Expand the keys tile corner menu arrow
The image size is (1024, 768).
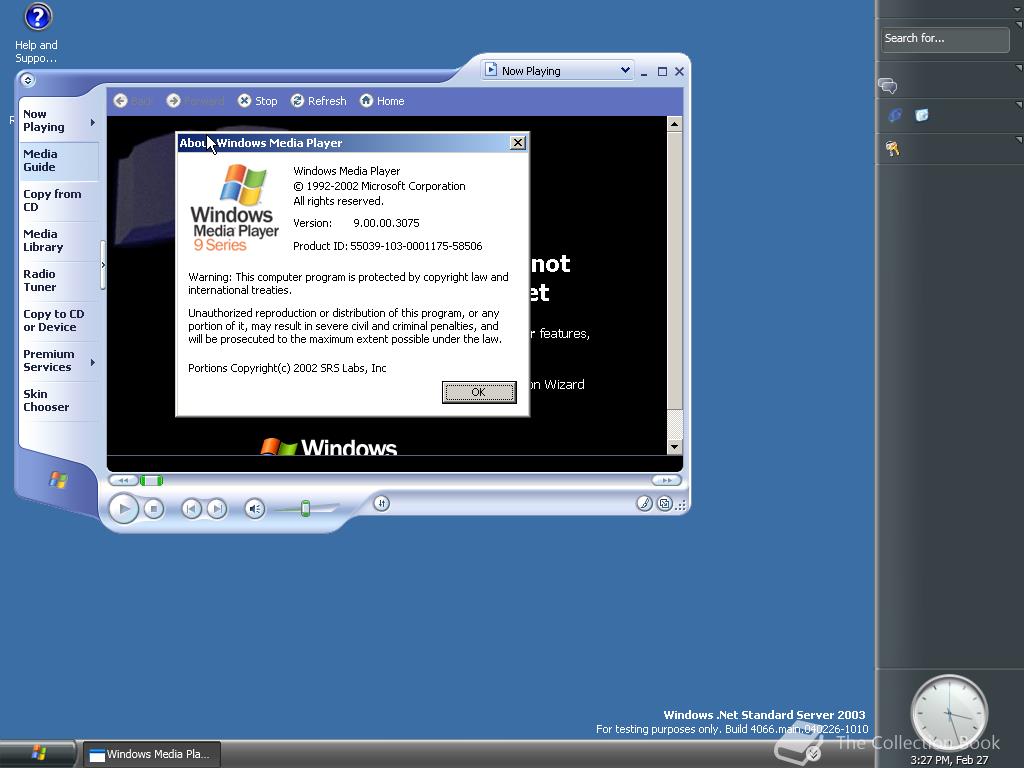[x=1019, y=139]
